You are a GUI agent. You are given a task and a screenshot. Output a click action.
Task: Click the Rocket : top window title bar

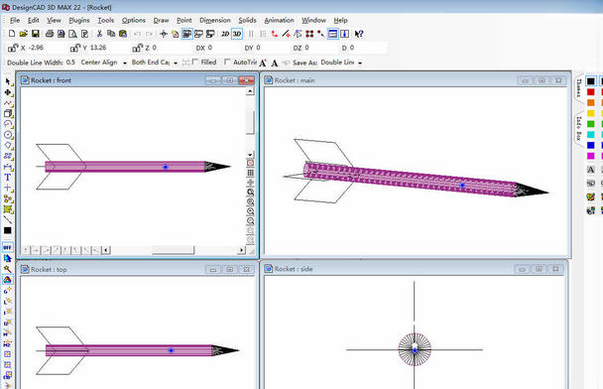[138, 269]
